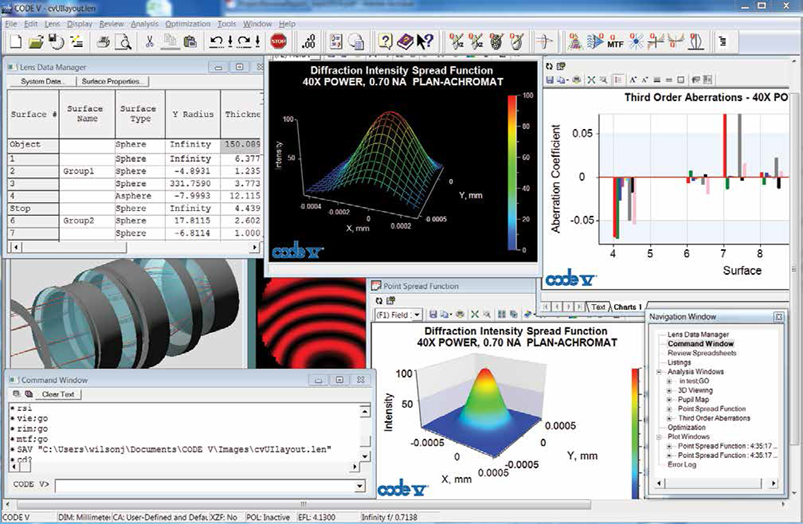Click refresh icon in Third Order Aberrations window
803x524 pixels.
[550, 66]
